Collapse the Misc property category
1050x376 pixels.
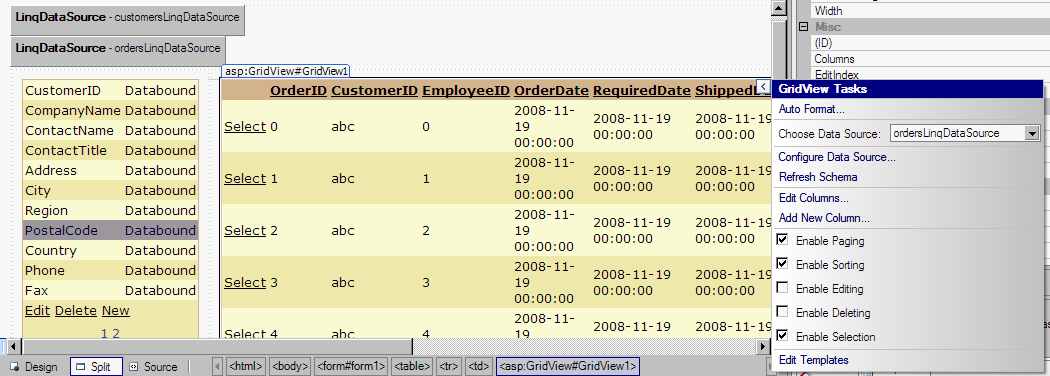[804, 27]
